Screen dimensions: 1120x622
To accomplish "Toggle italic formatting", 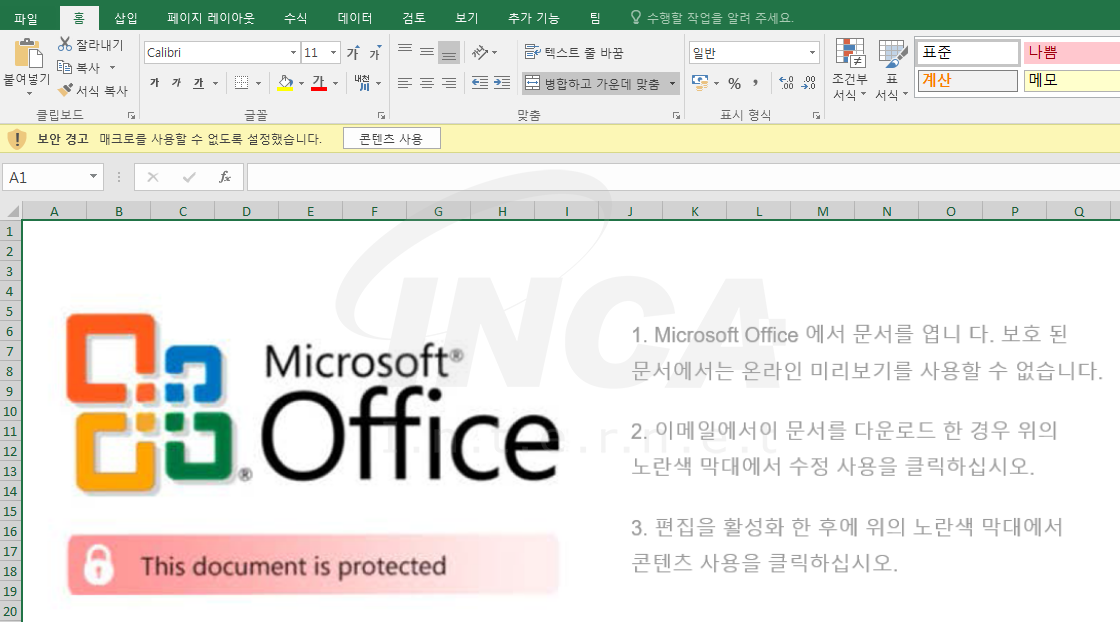I will [176, 83].
